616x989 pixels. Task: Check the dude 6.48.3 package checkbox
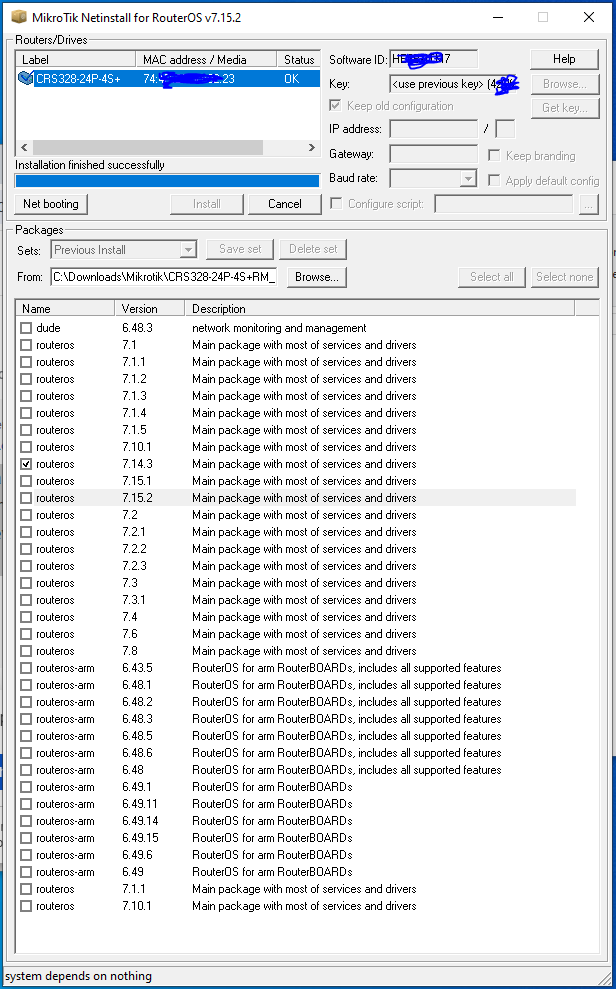click(25, 328)
